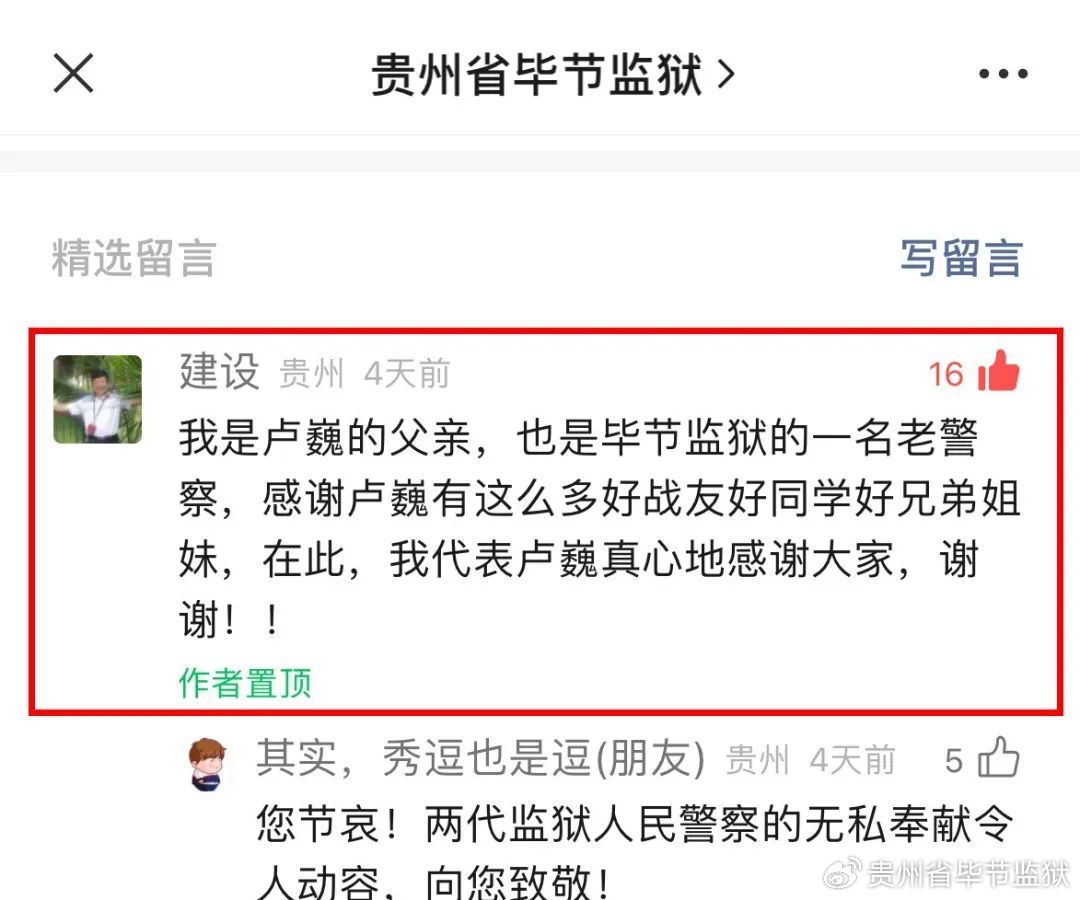Viewport: 1080px width, 900px height.
Task: Select the reply text starting 您节哀
Action: tap(635, 852)
